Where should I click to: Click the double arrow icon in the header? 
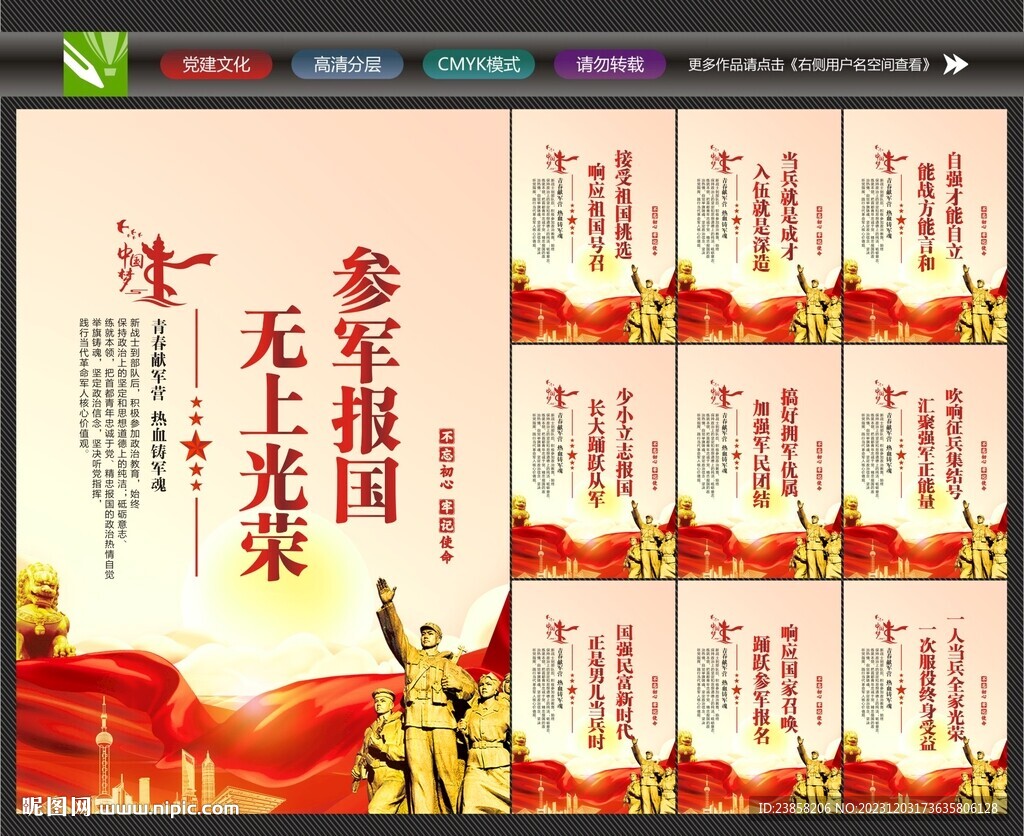click(x=956, y=64)
